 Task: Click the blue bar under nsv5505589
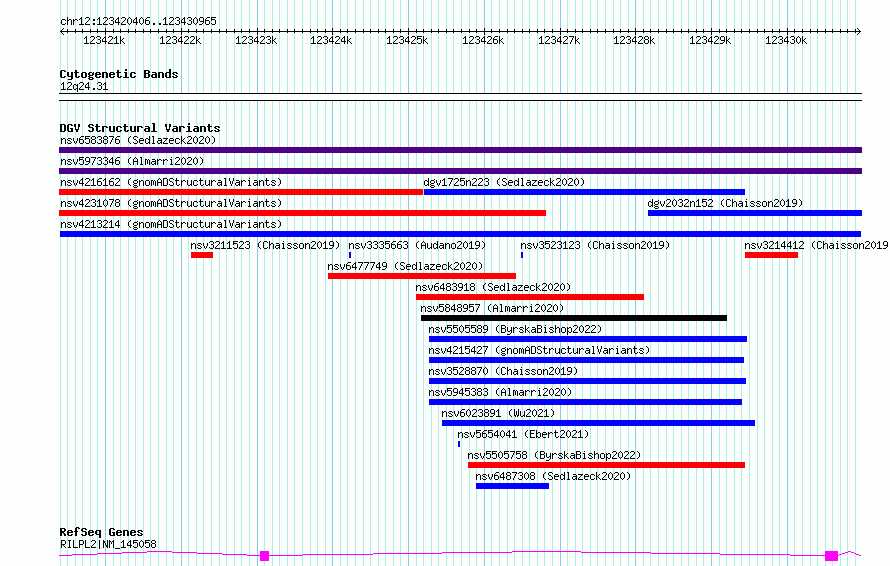588,339
